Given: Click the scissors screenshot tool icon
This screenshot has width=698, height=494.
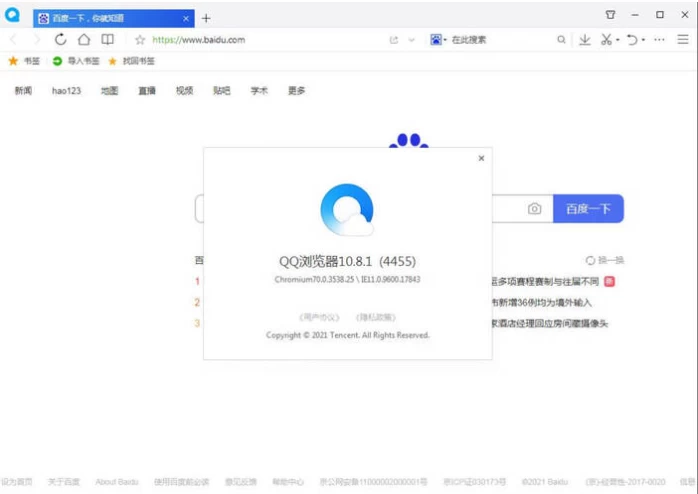Looking at the screenshot, I should pyautogui.click(x=606, y=40).
